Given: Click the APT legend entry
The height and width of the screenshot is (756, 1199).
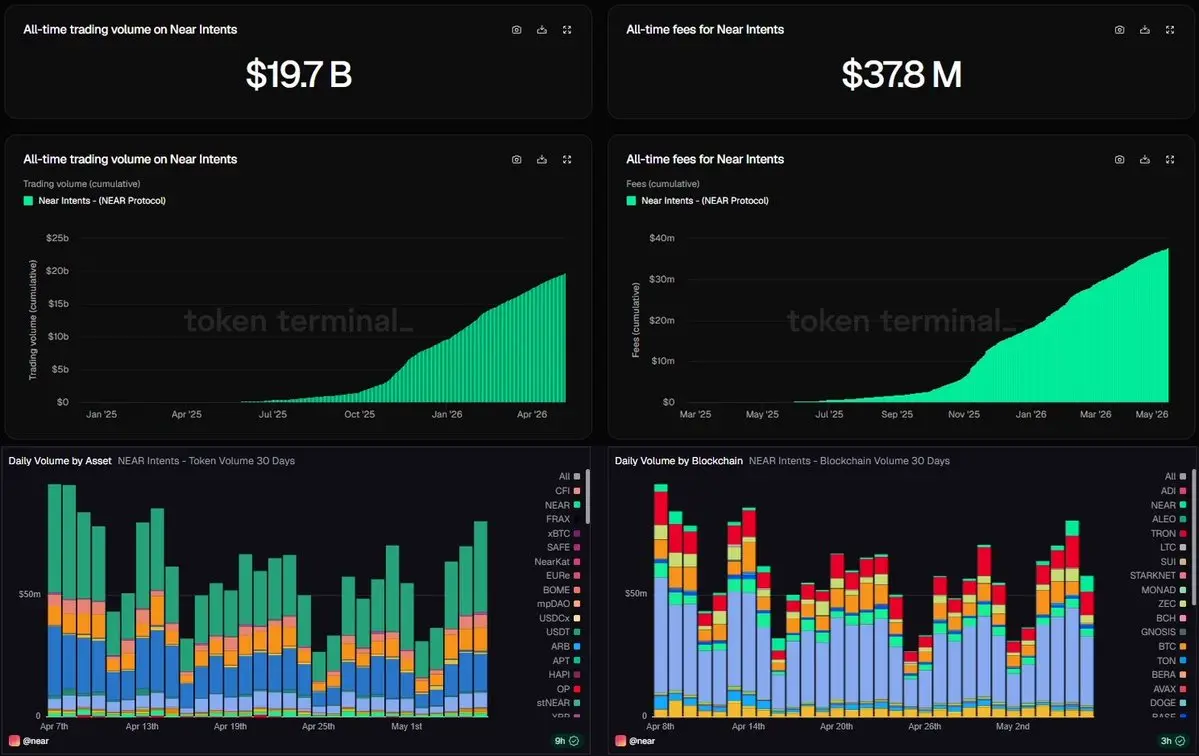Looking at the screenshot, I should 567,660.
